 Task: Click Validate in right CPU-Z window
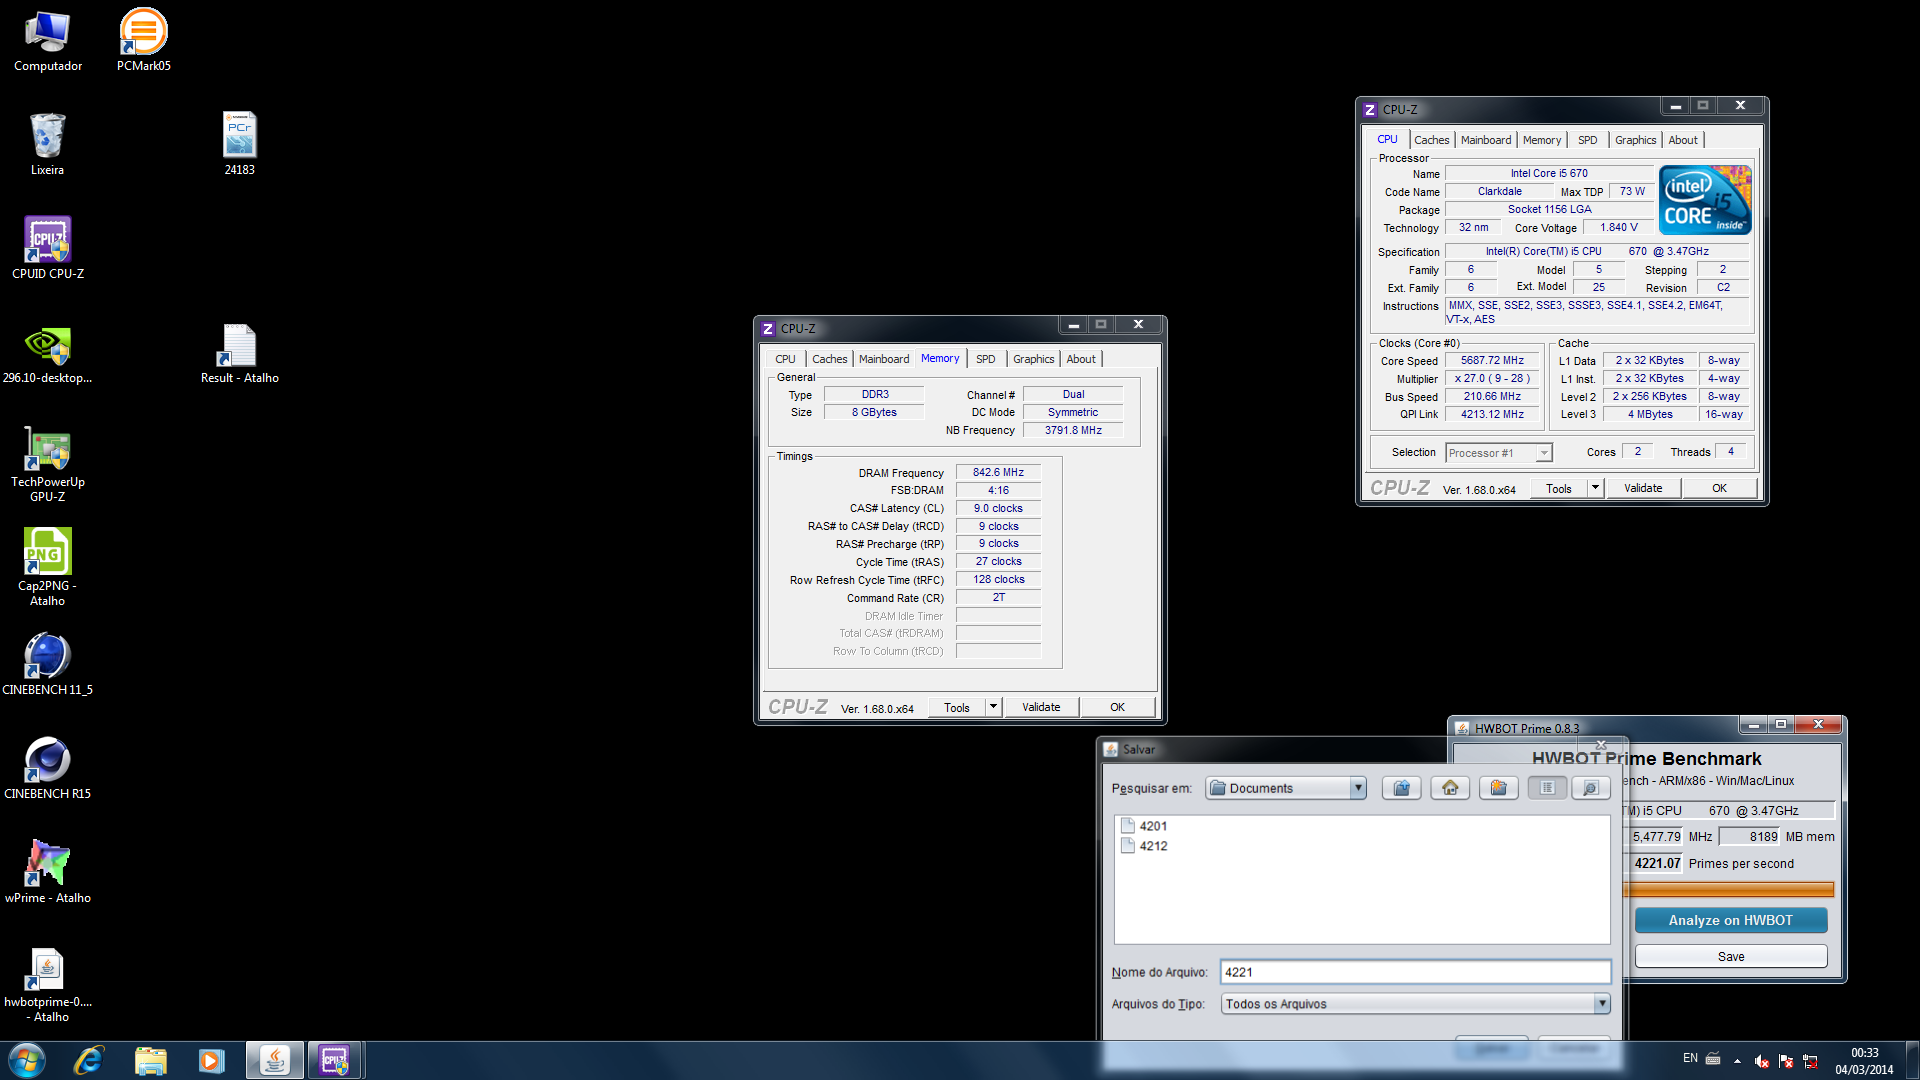tap(1643, 488)
